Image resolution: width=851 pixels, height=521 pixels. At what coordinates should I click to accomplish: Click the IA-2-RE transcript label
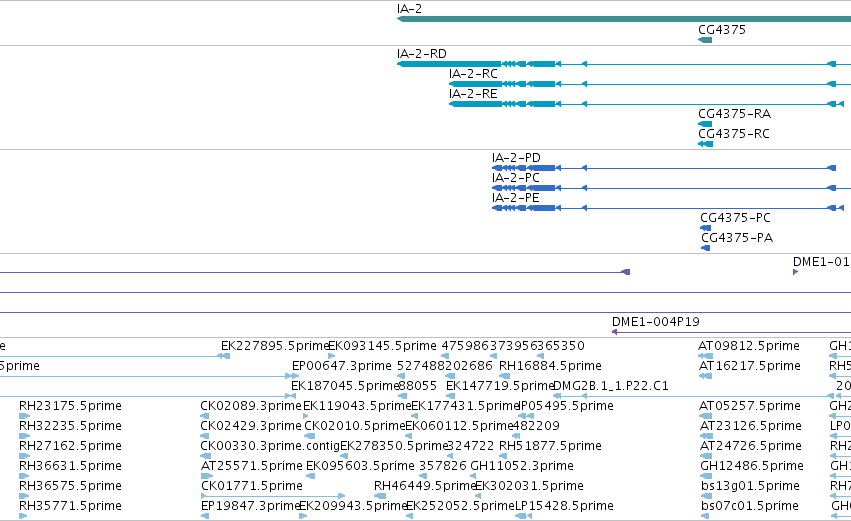(473, 94)
